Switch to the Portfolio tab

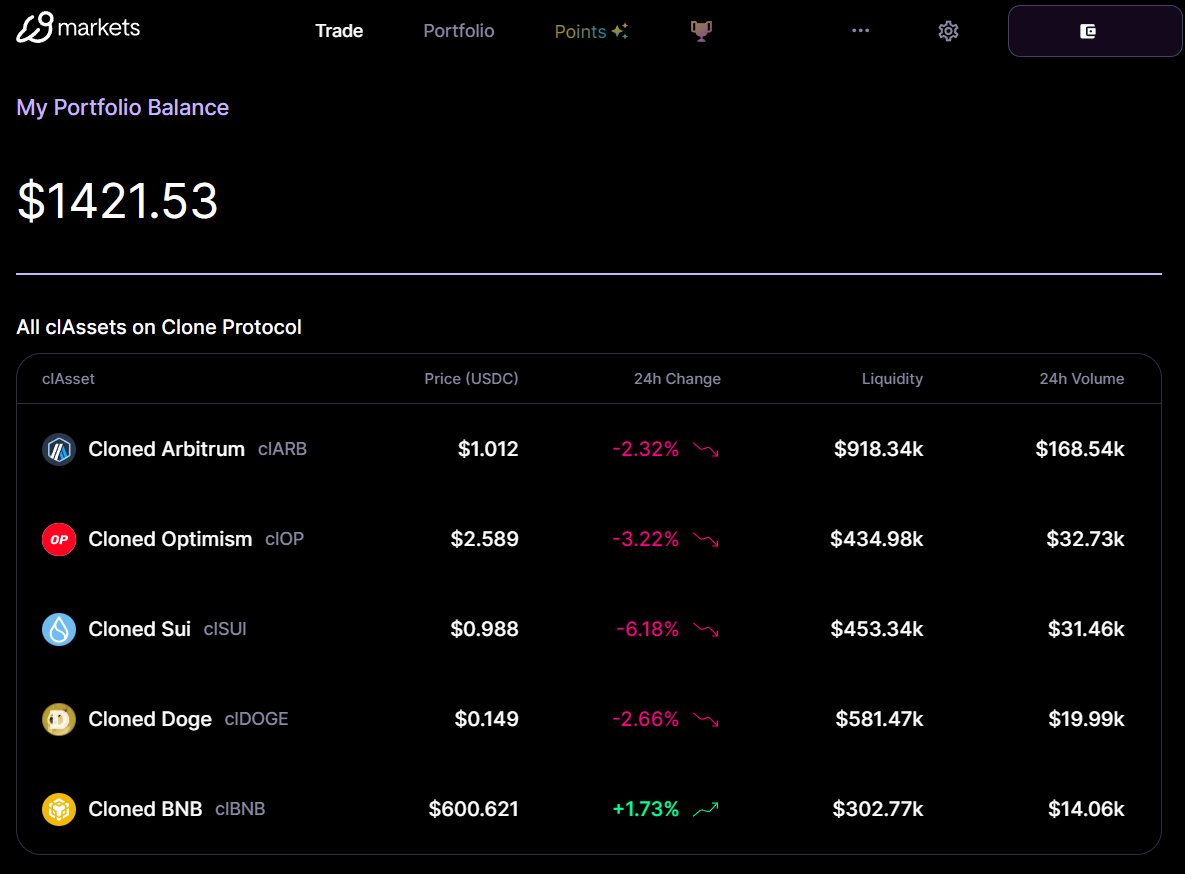point(459,31)
